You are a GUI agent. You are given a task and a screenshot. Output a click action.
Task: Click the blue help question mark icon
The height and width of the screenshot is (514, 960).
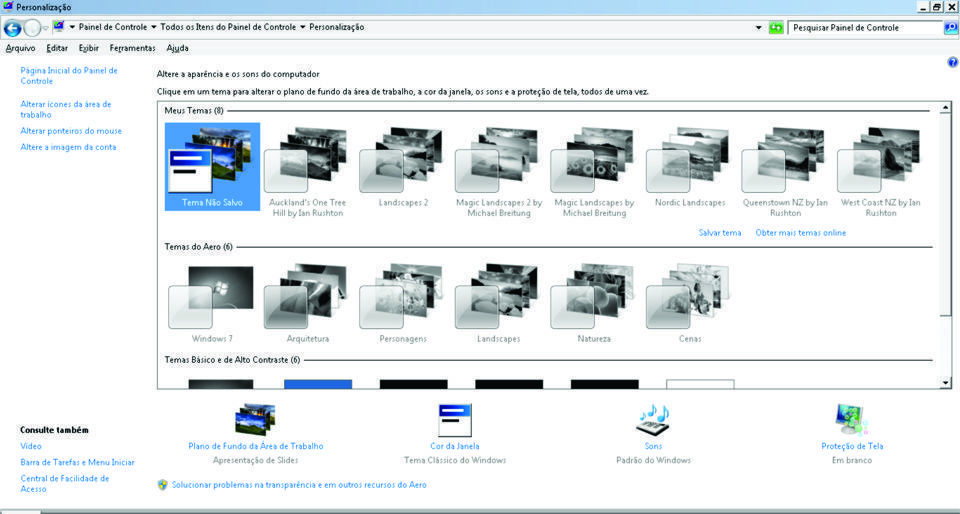coord(952,62)
